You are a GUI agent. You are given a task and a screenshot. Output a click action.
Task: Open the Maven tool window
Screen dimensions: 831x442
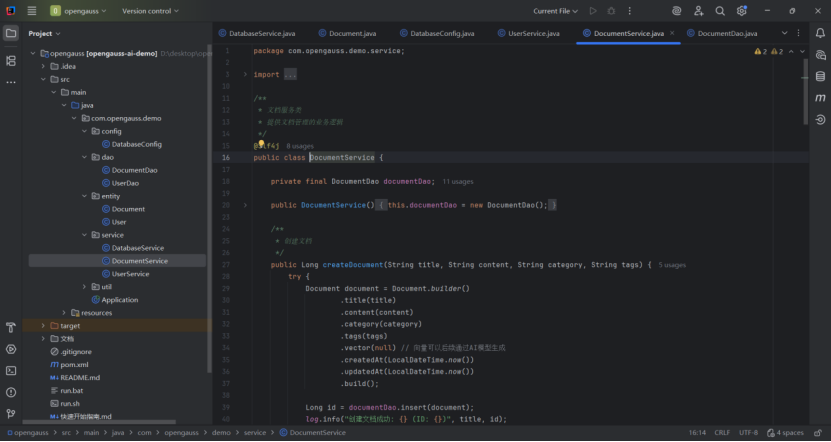(820, 98)
